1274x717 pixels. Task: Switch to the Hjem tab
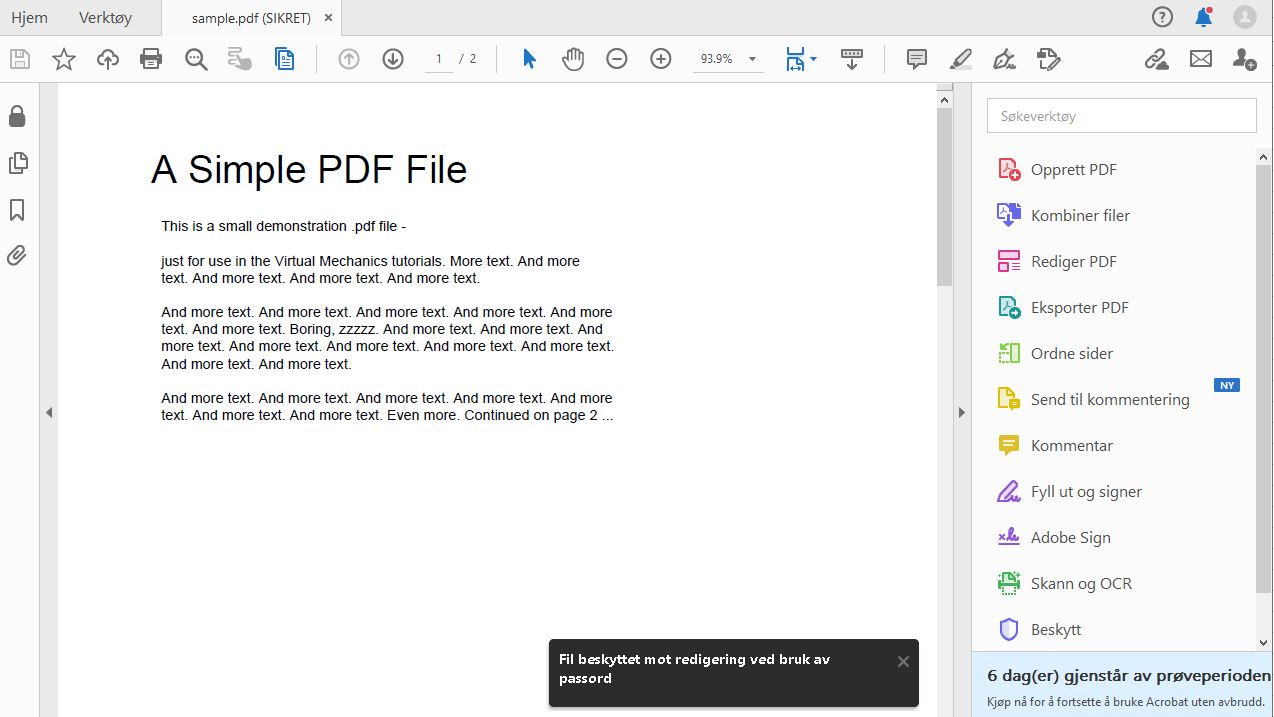click(29, 18)
